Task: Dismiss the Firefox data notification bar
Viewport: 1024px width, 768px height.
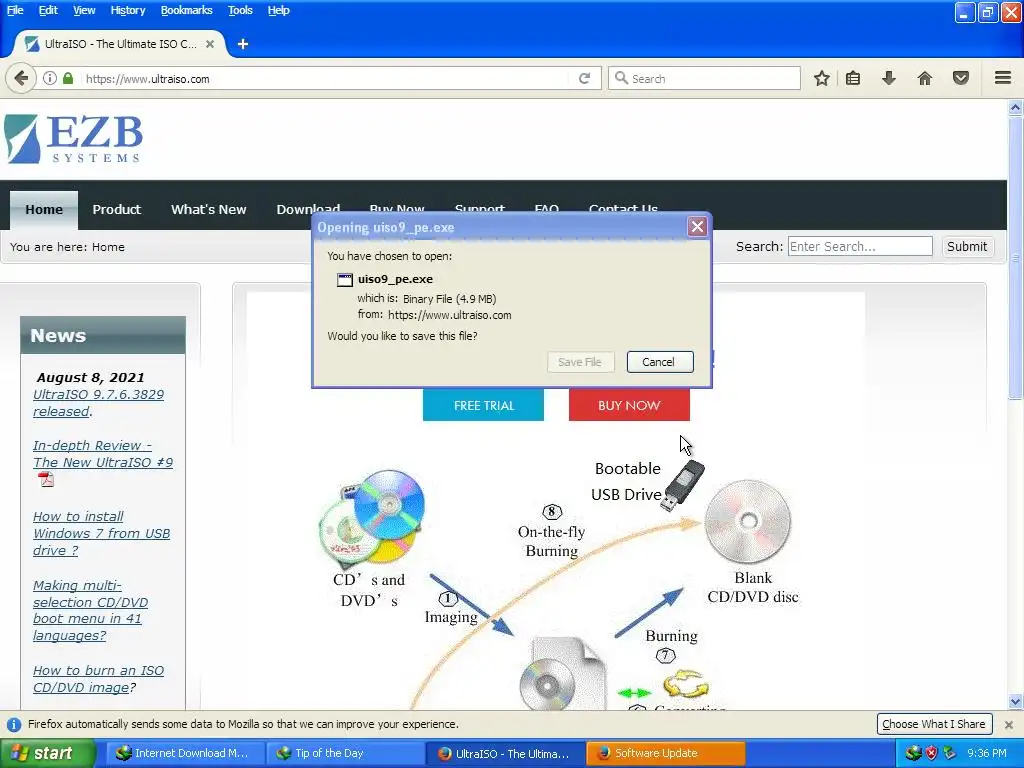Action: 1009,724
